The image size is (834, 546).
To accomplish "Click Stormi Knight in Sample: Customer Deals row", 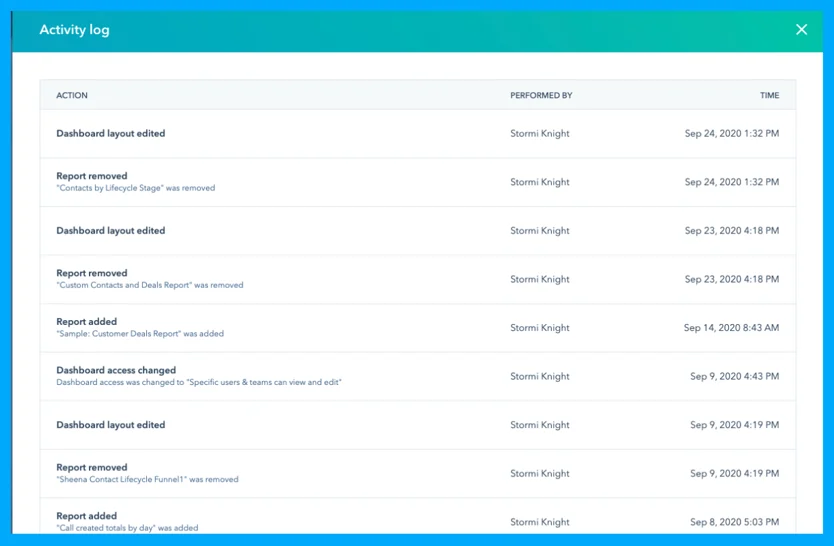I will click(540, 328).
